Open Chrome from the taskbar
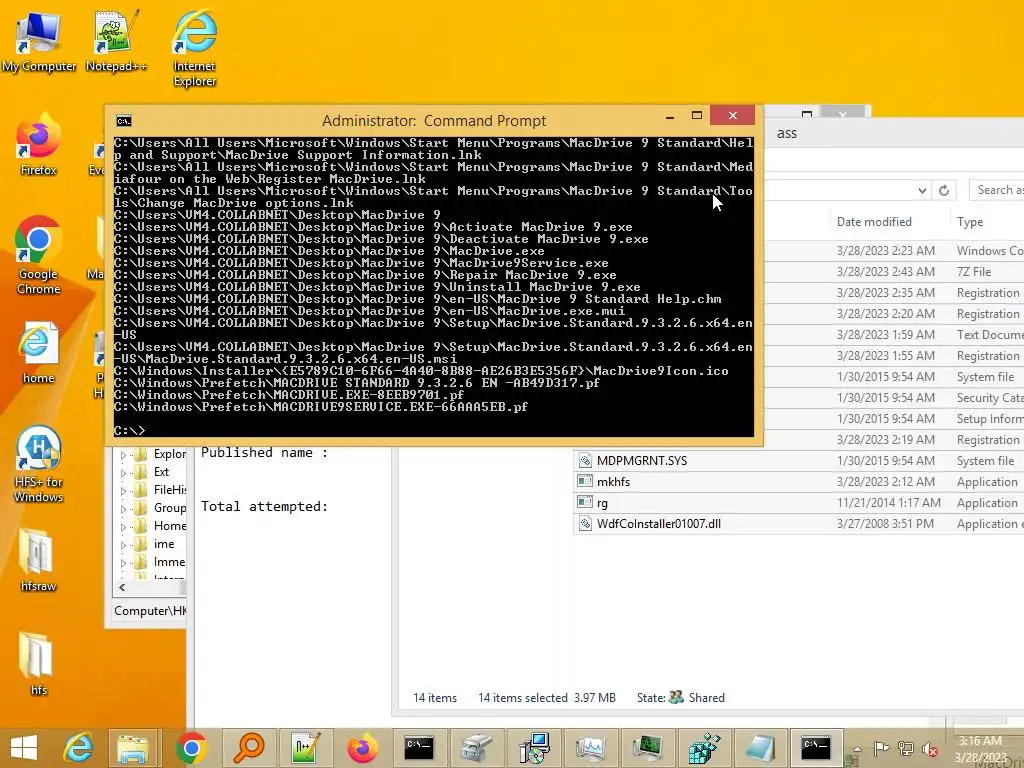Image resolution: width=1024 pixels, height=768 pixels. click(191, 748)
